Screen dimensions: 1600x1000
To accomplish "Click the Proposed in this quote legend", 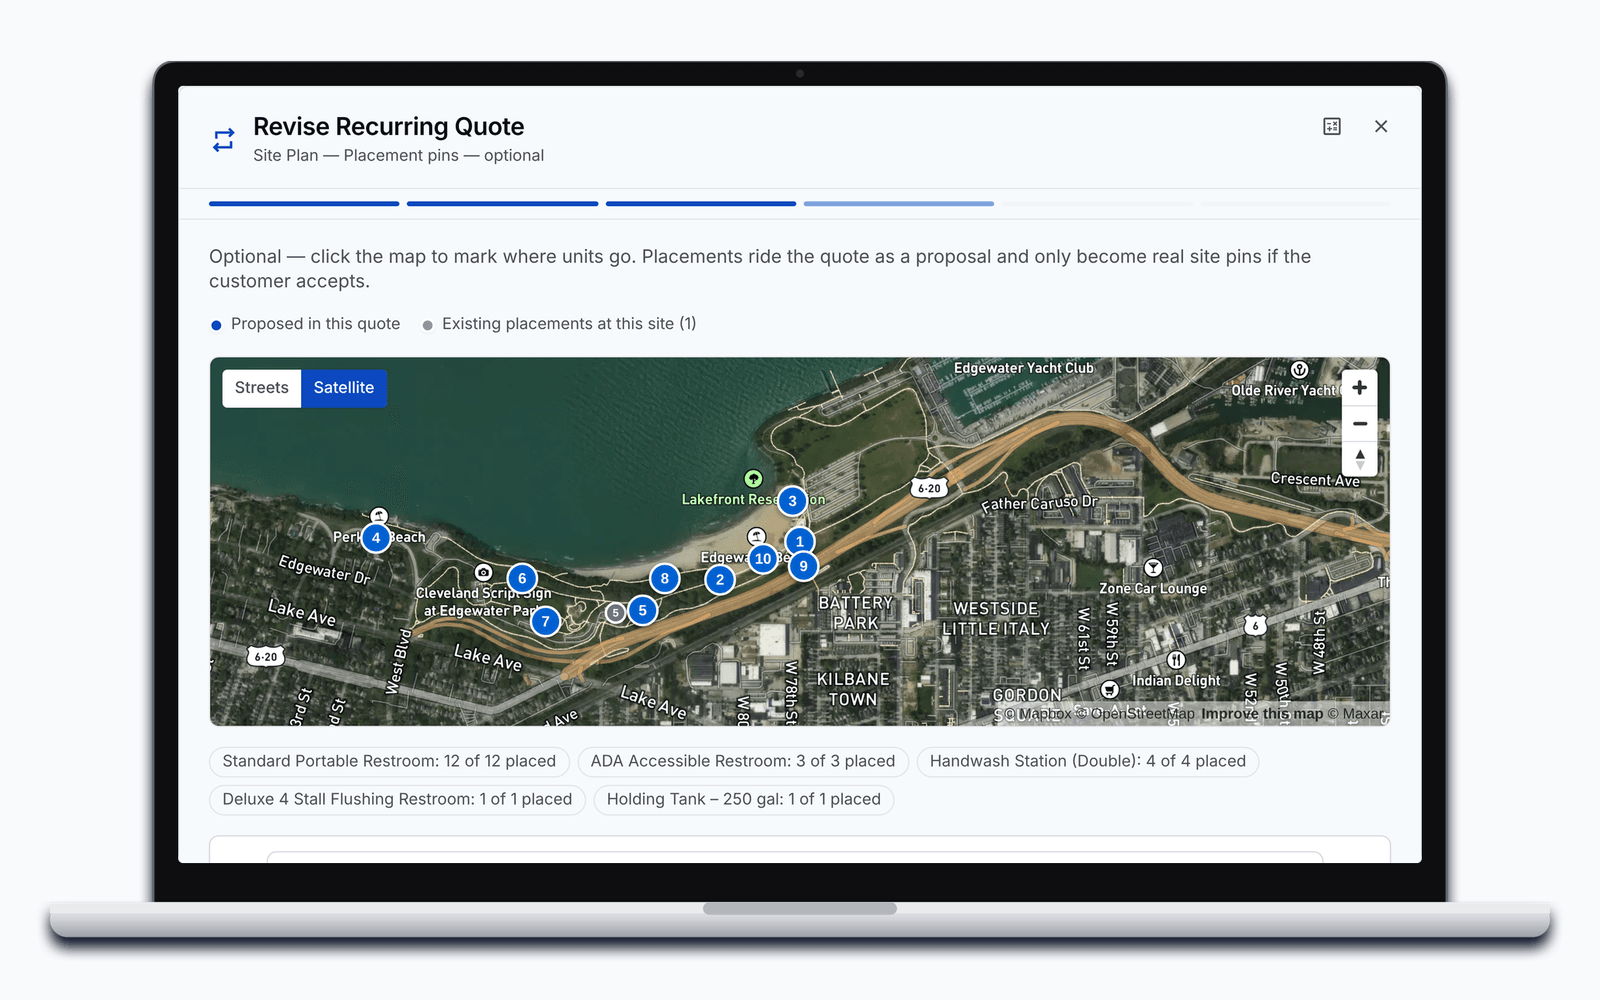I will click(x=306, y=324).
